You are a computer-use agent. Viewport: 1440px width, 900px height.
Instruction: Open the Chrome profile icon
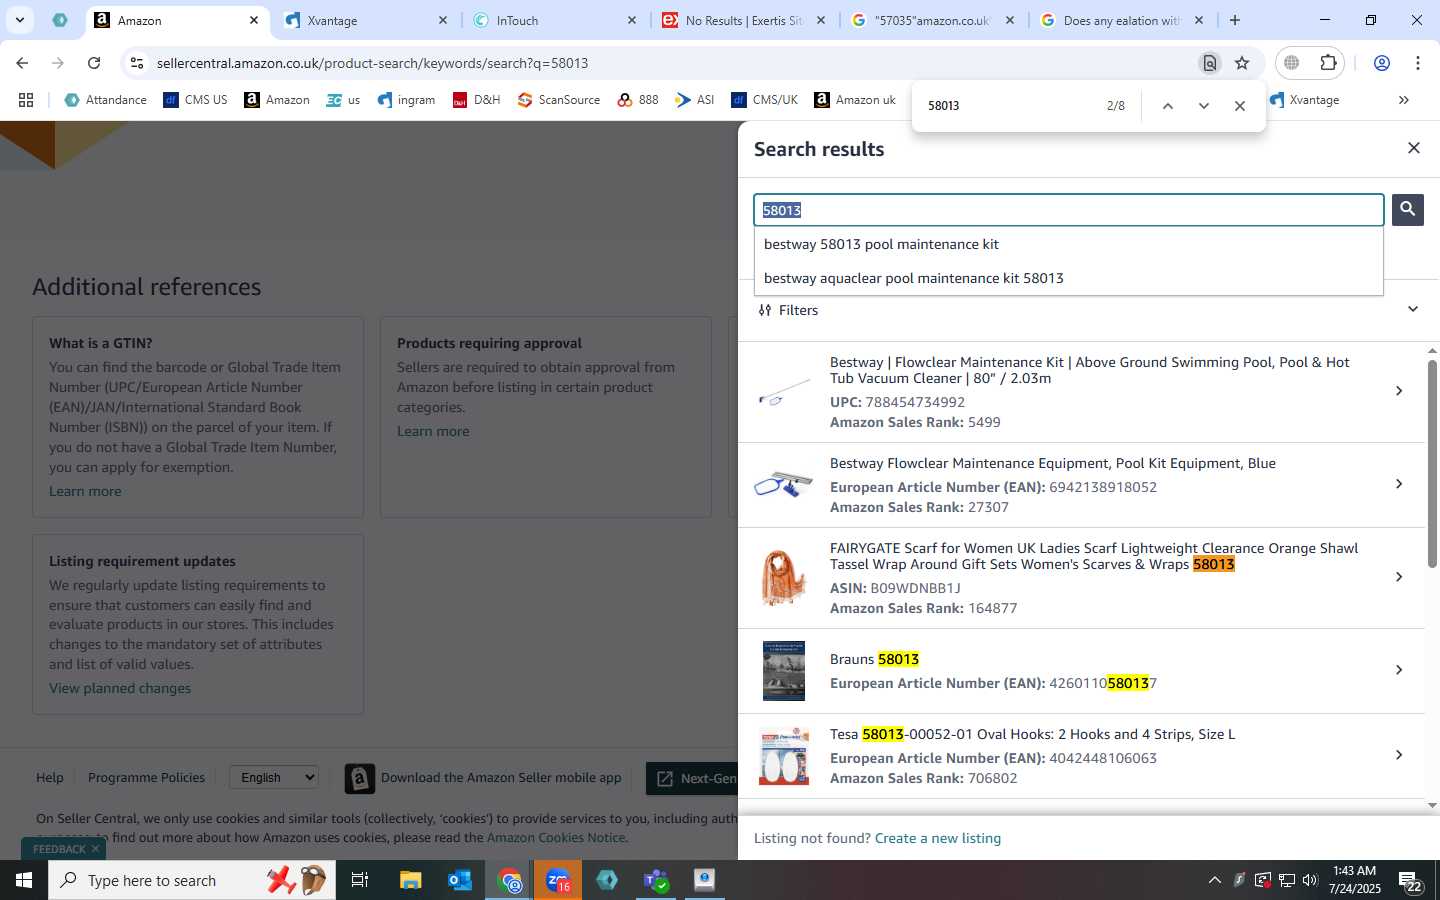(1381, 63)
